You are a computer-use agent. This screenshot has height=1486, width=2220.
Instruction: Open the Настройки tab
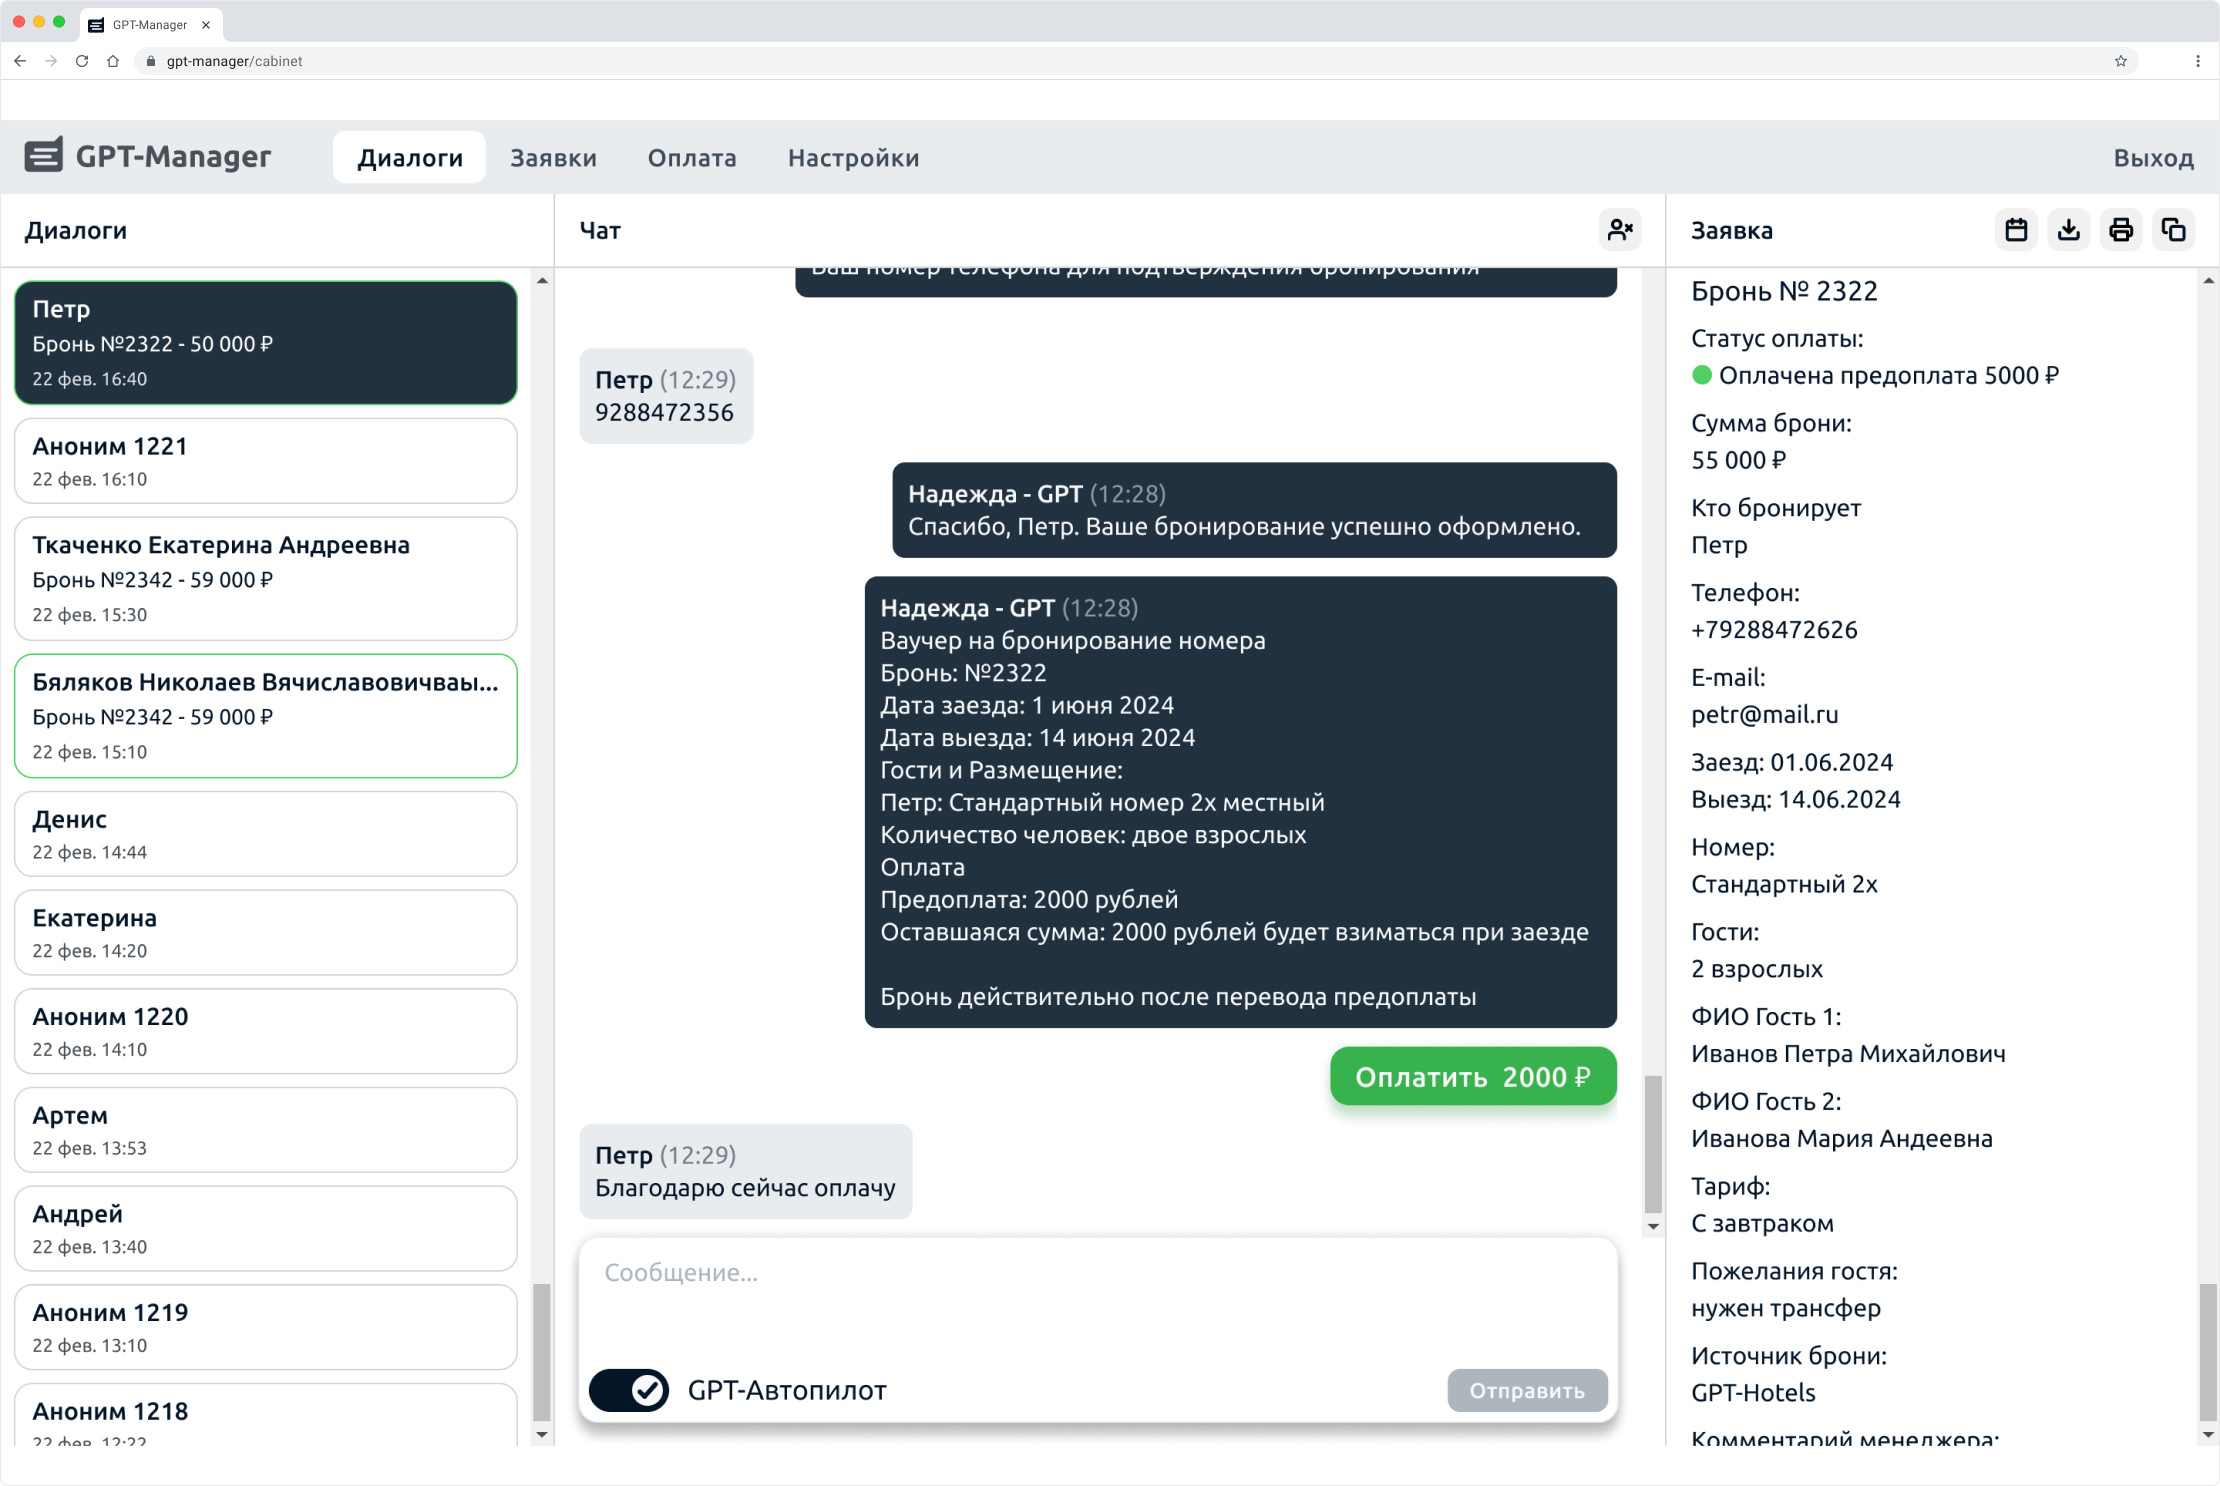(853, 158)
